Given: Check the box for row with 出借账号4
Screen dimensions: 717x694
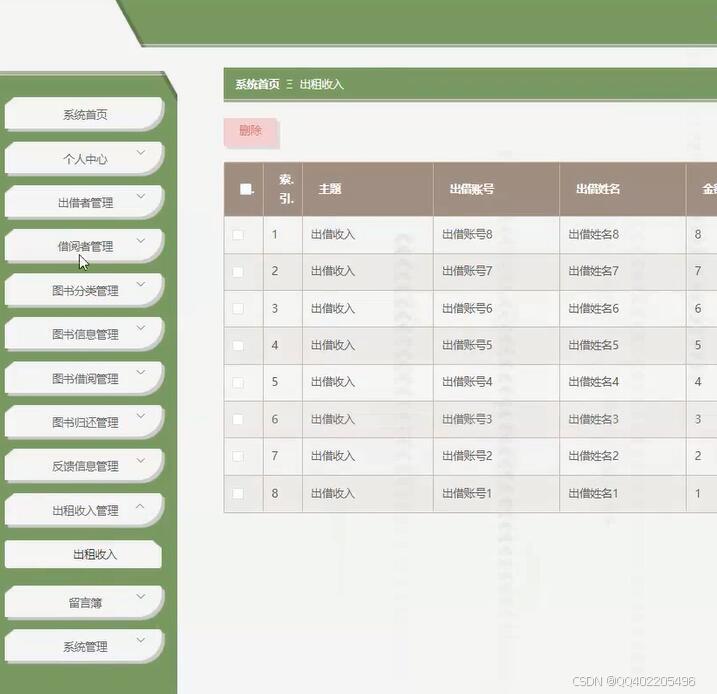Looking at the screenshot, I should coord(238,382).
